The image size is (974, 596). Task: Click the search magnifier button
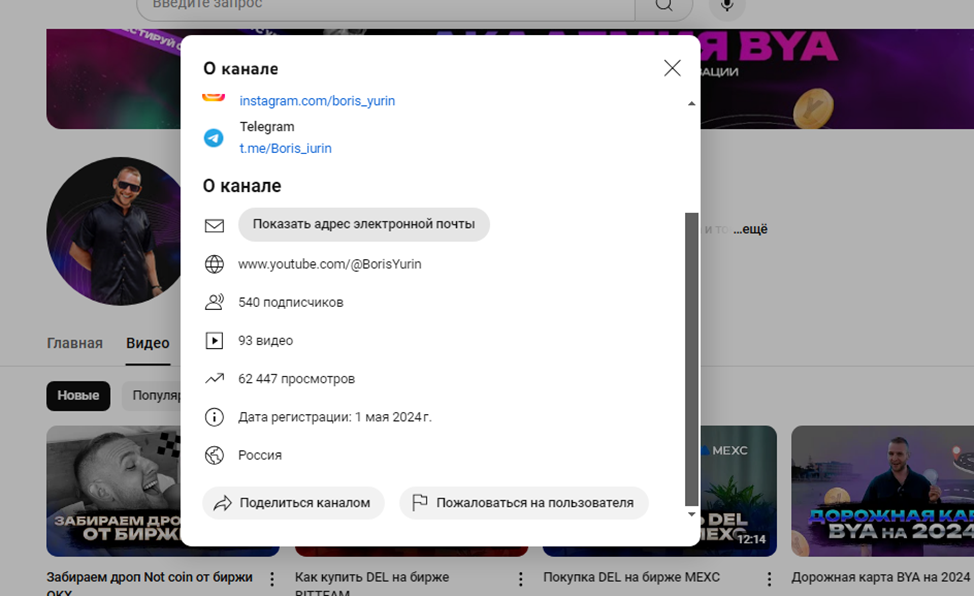coord(664,6)
